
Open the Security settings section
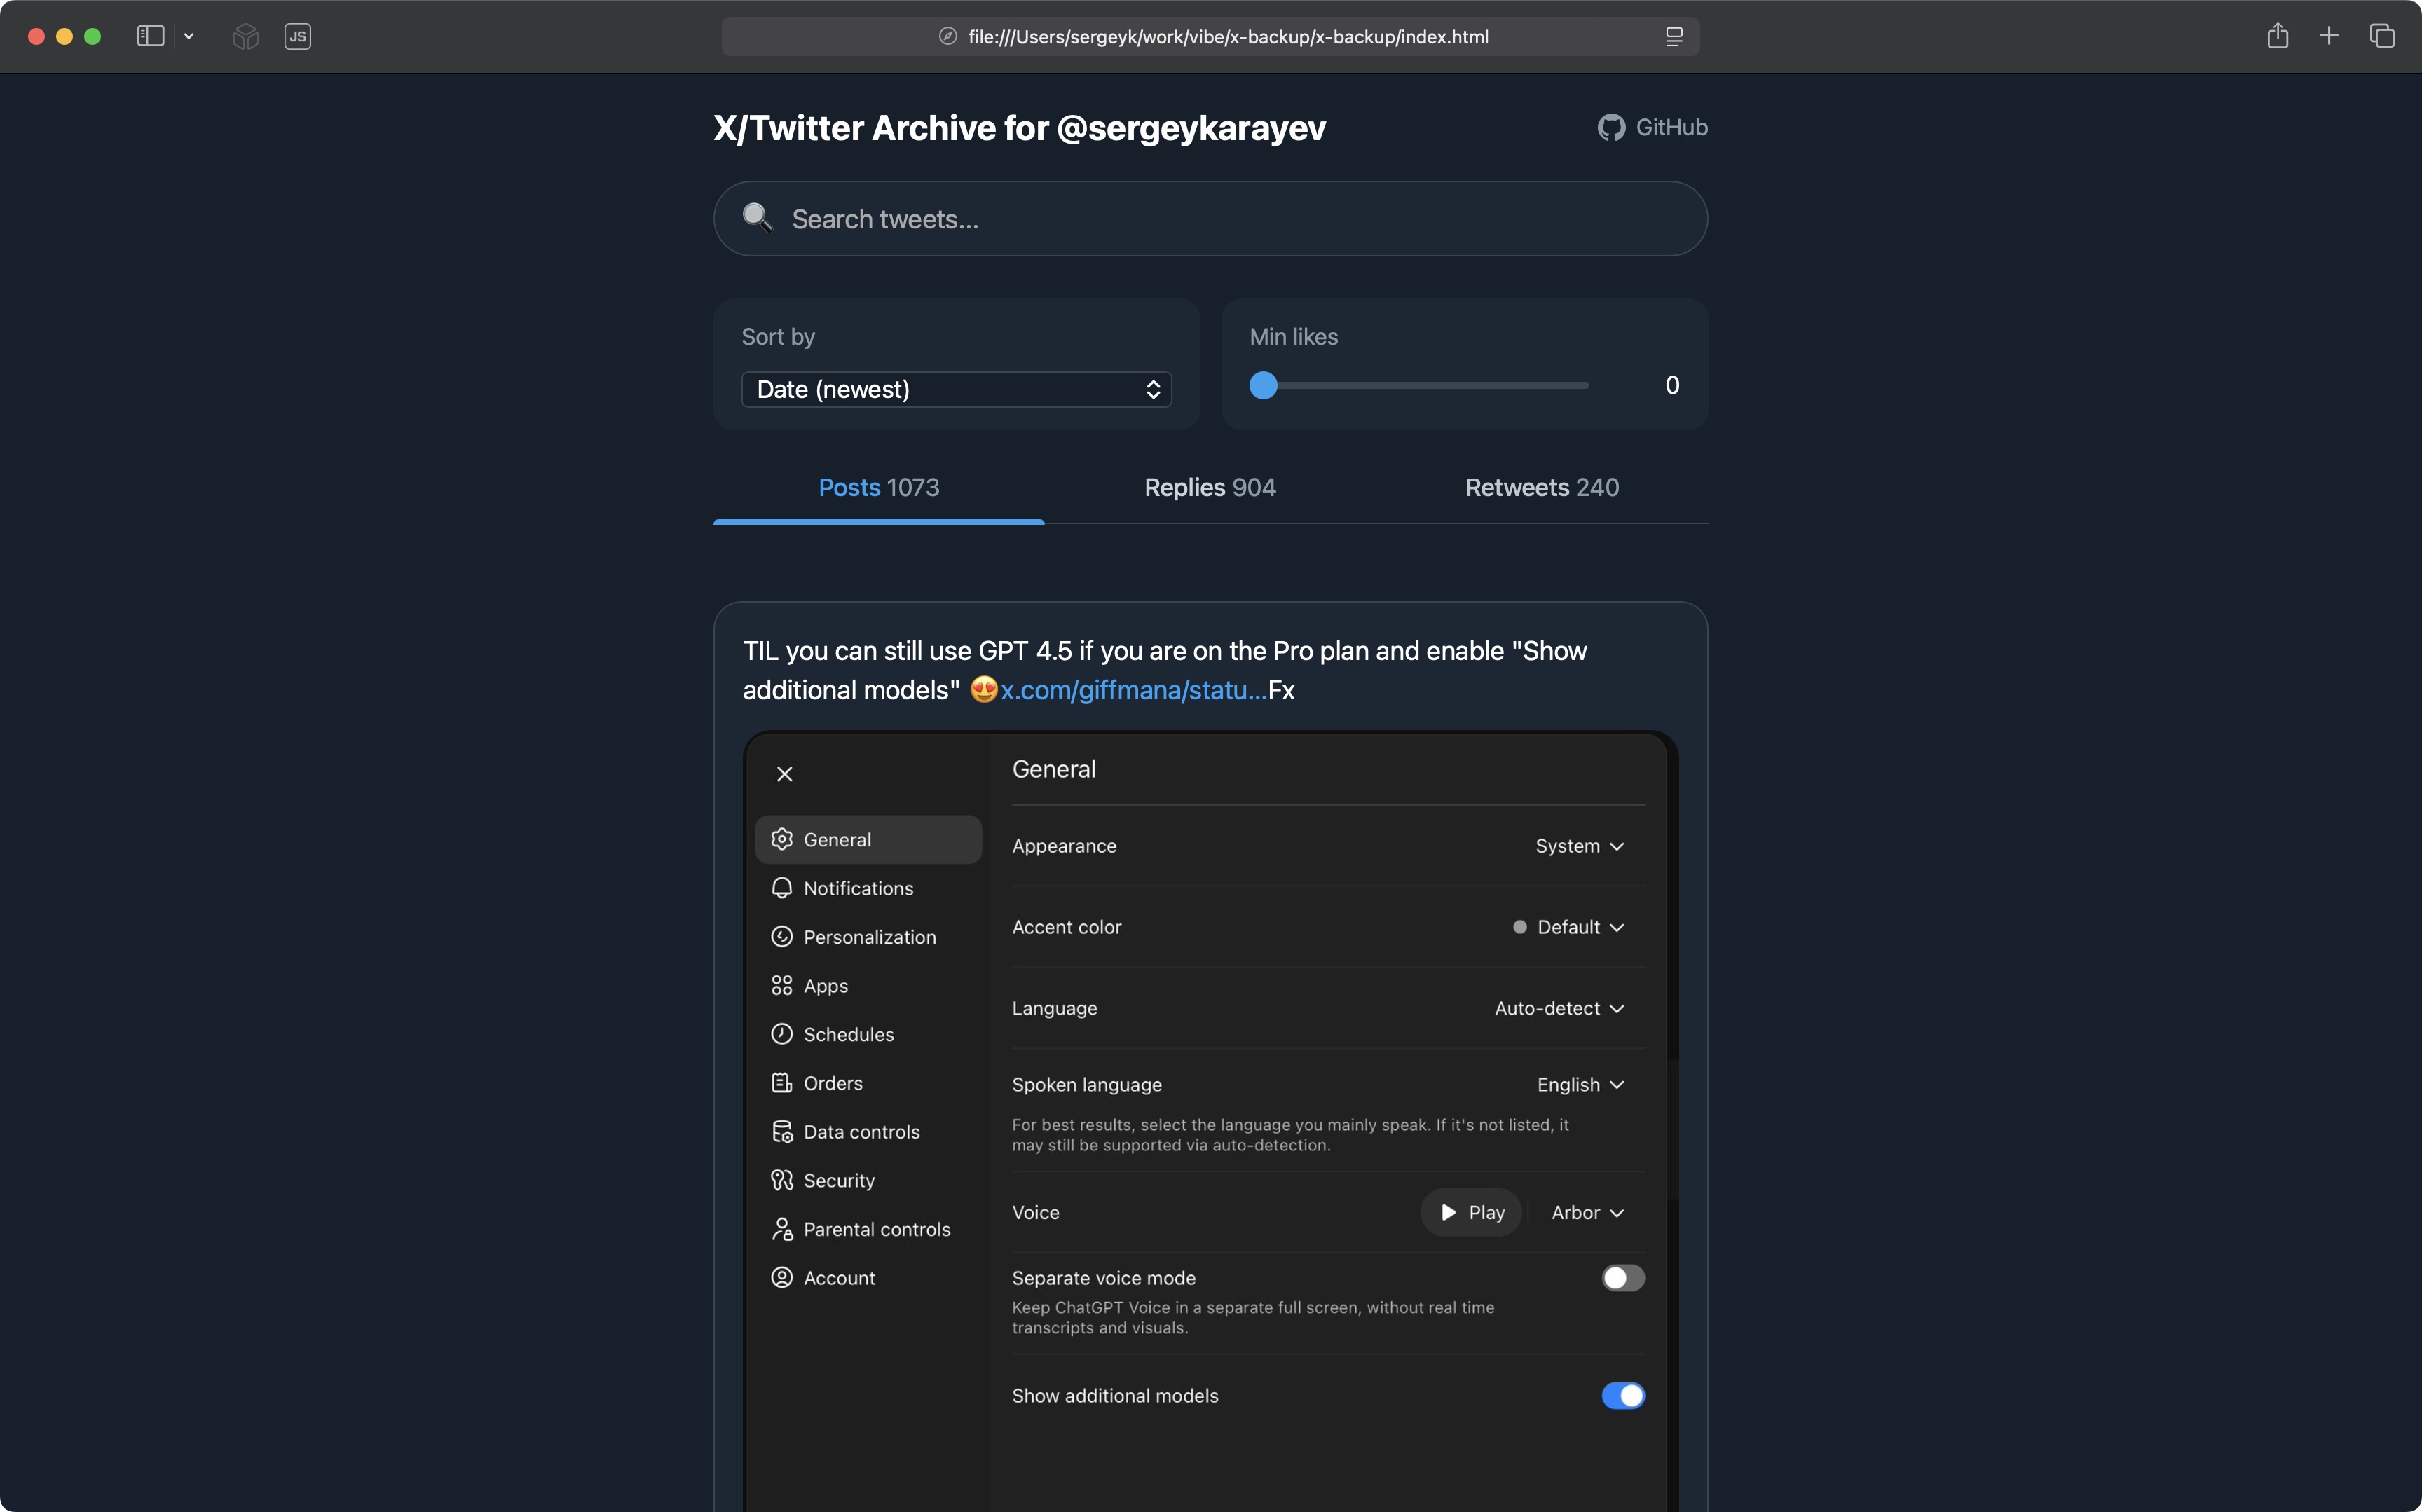[838, 1180]
